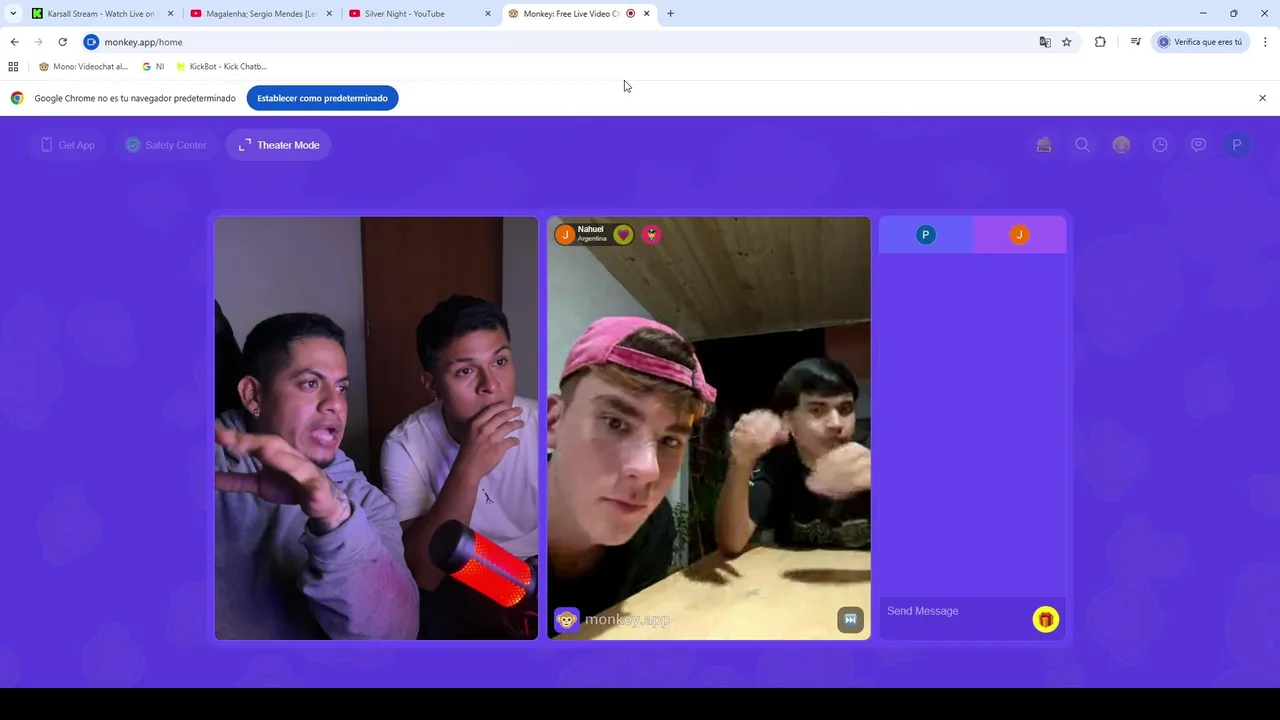Open the chat messages heart bubble icon
Screen dimensions: 1280x720
coord(1198,145)
